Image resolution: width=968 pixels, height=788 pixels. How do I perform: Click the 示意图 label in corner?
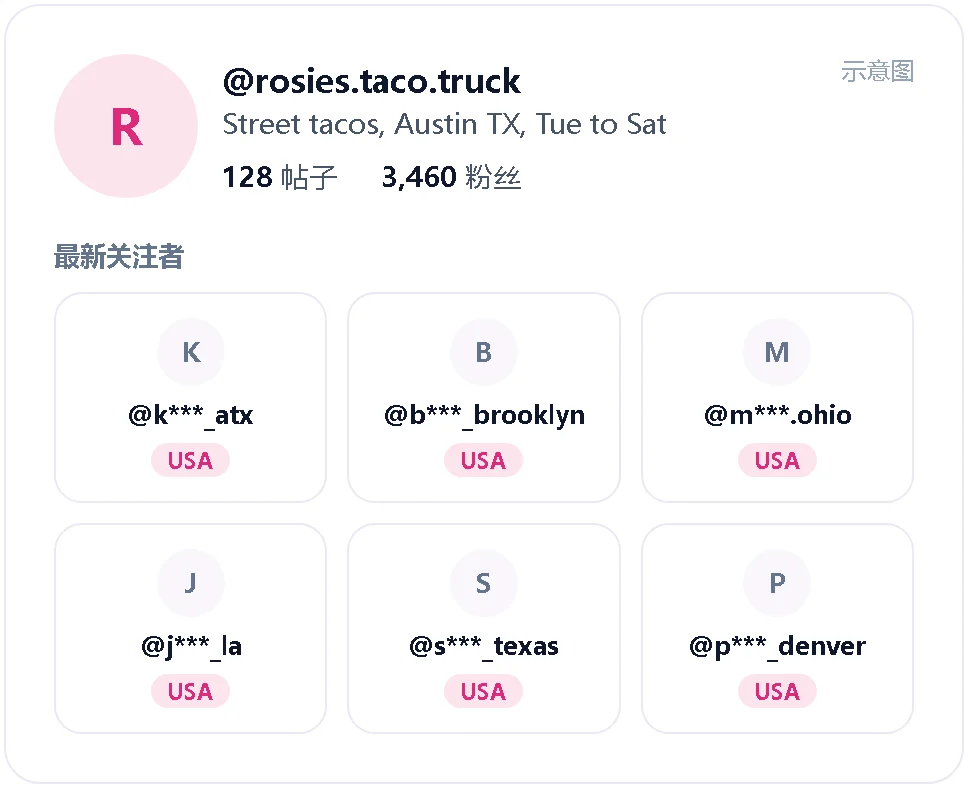click(x=877, y=71)
